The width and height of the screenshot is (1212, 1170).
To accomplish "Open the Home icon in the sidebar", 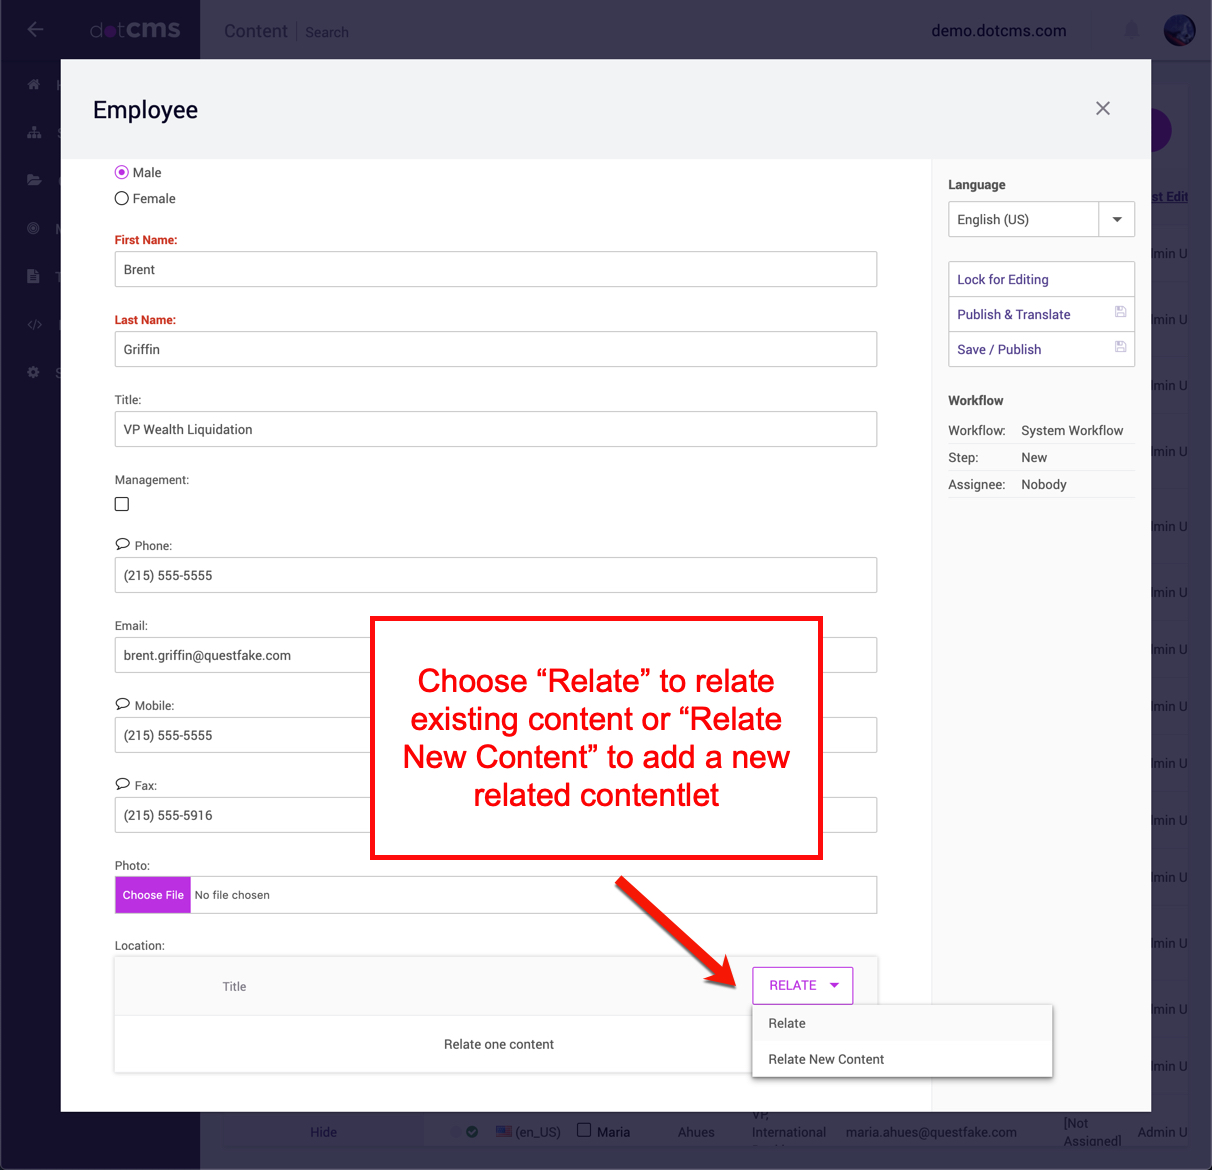I will click(34, 84).
